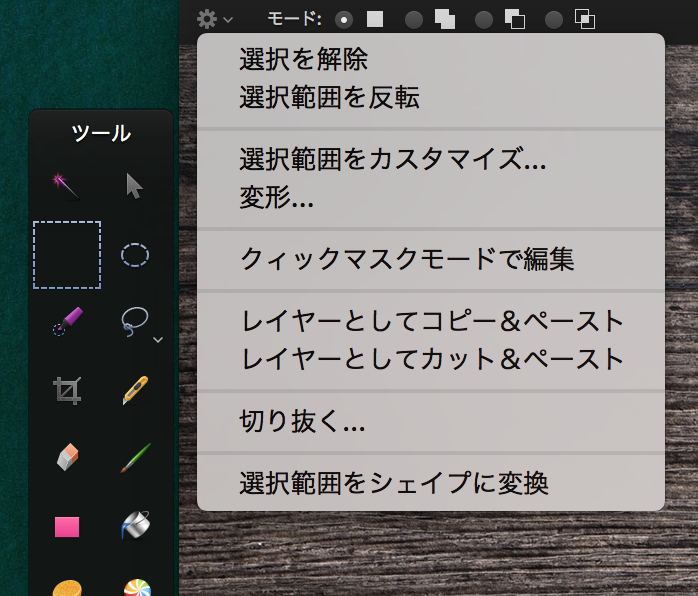Select the Lasso tool
This screenshot has width=698, height=596.
coord(134,322)
